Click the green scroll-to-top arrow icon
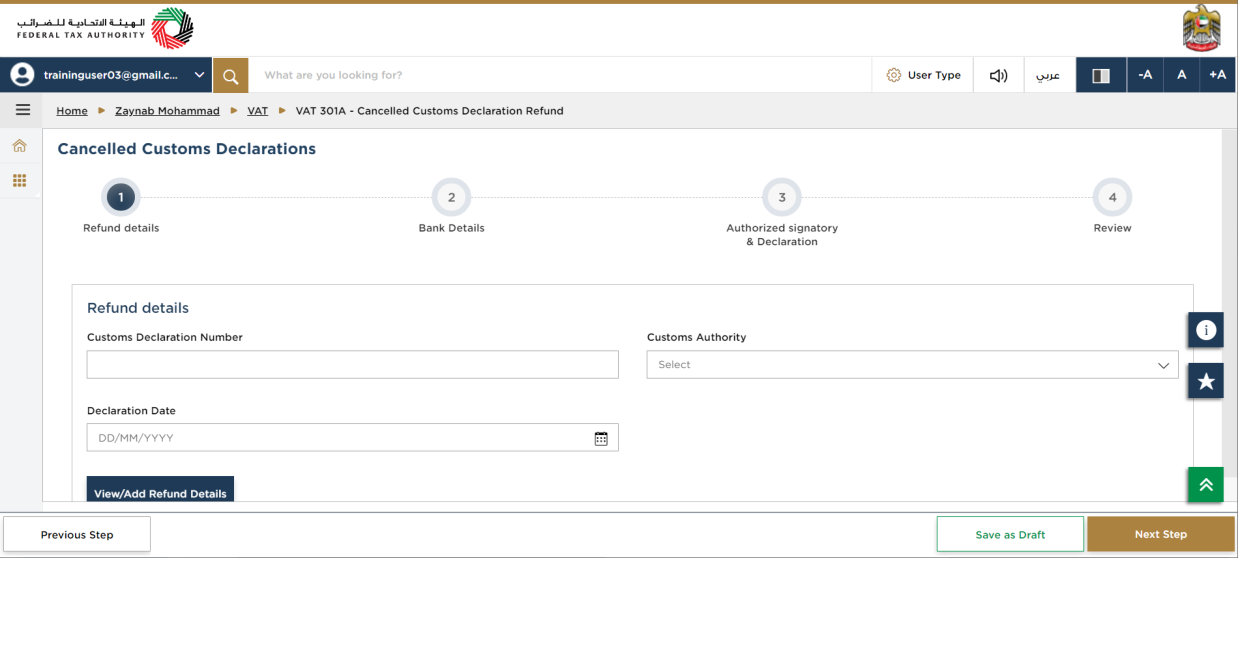This screenshot has width=1238, height=648. pyautogui.click(x=1206, y=485)
